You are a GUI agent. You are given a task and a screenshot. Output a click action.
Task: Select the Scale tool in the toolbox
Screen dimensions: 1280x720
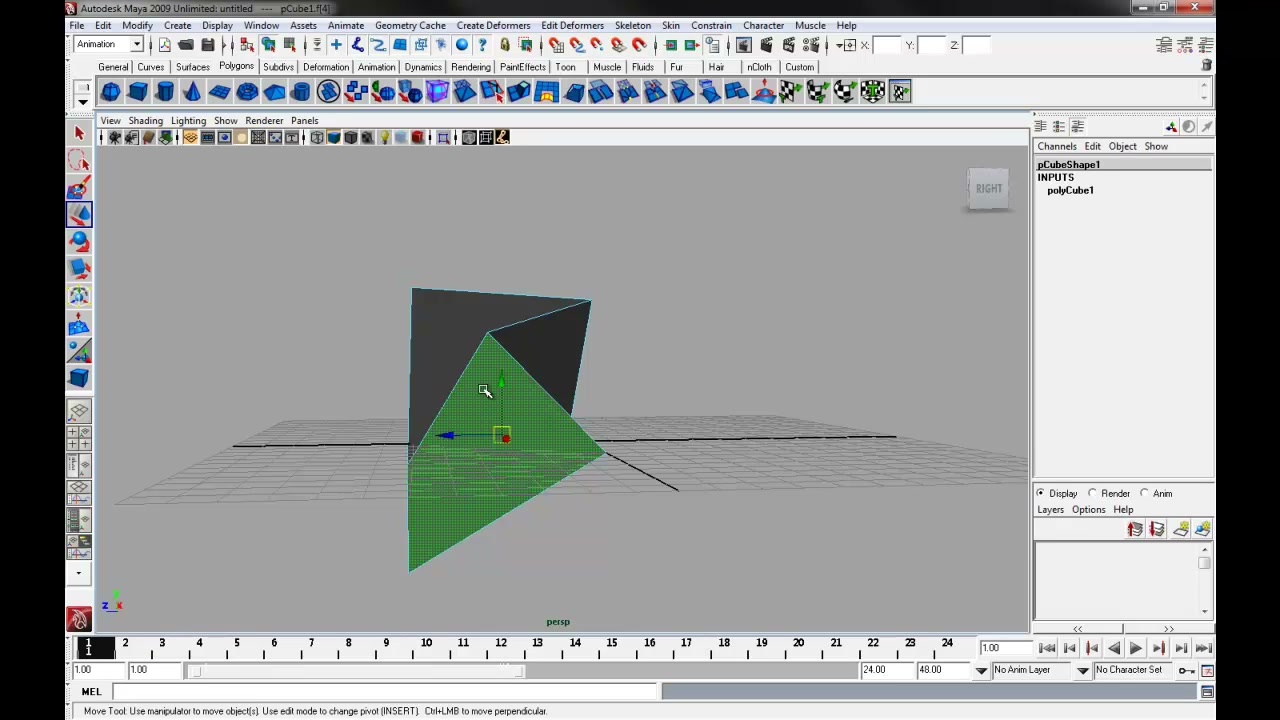(x=79, y=268)
